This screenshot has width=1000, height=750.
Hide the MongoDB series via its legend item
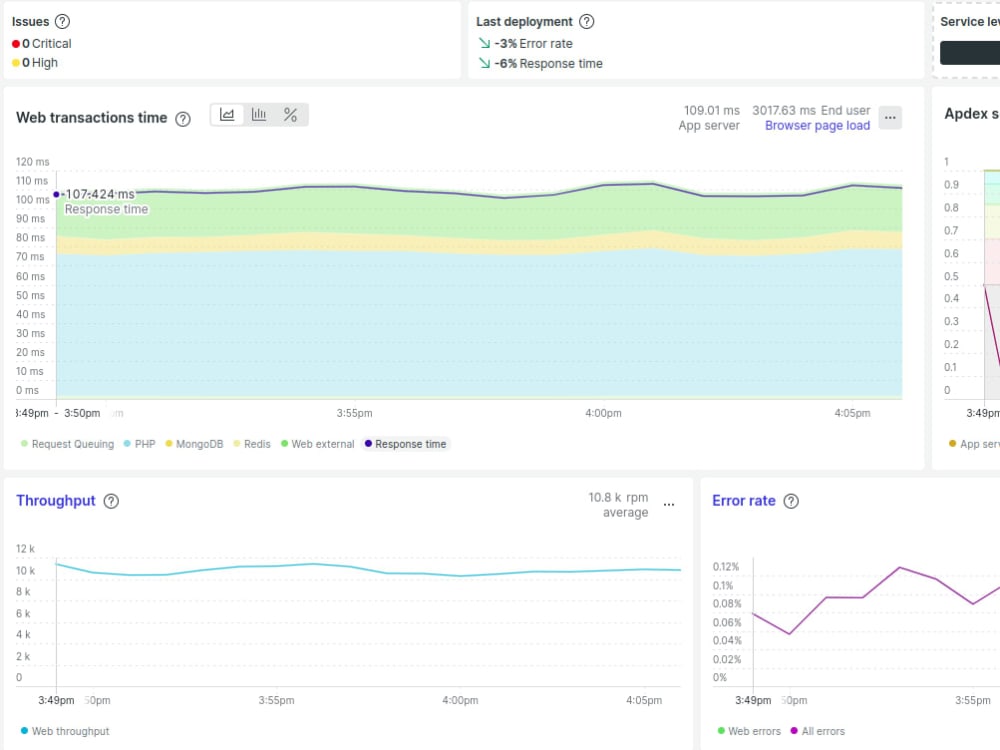tap(194, 443)
